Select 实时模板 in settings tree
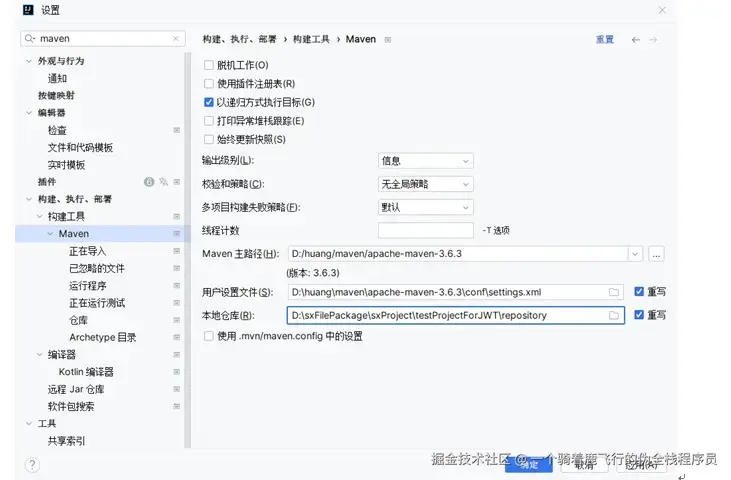Screen dimensions: 731x480 point(66,165)
